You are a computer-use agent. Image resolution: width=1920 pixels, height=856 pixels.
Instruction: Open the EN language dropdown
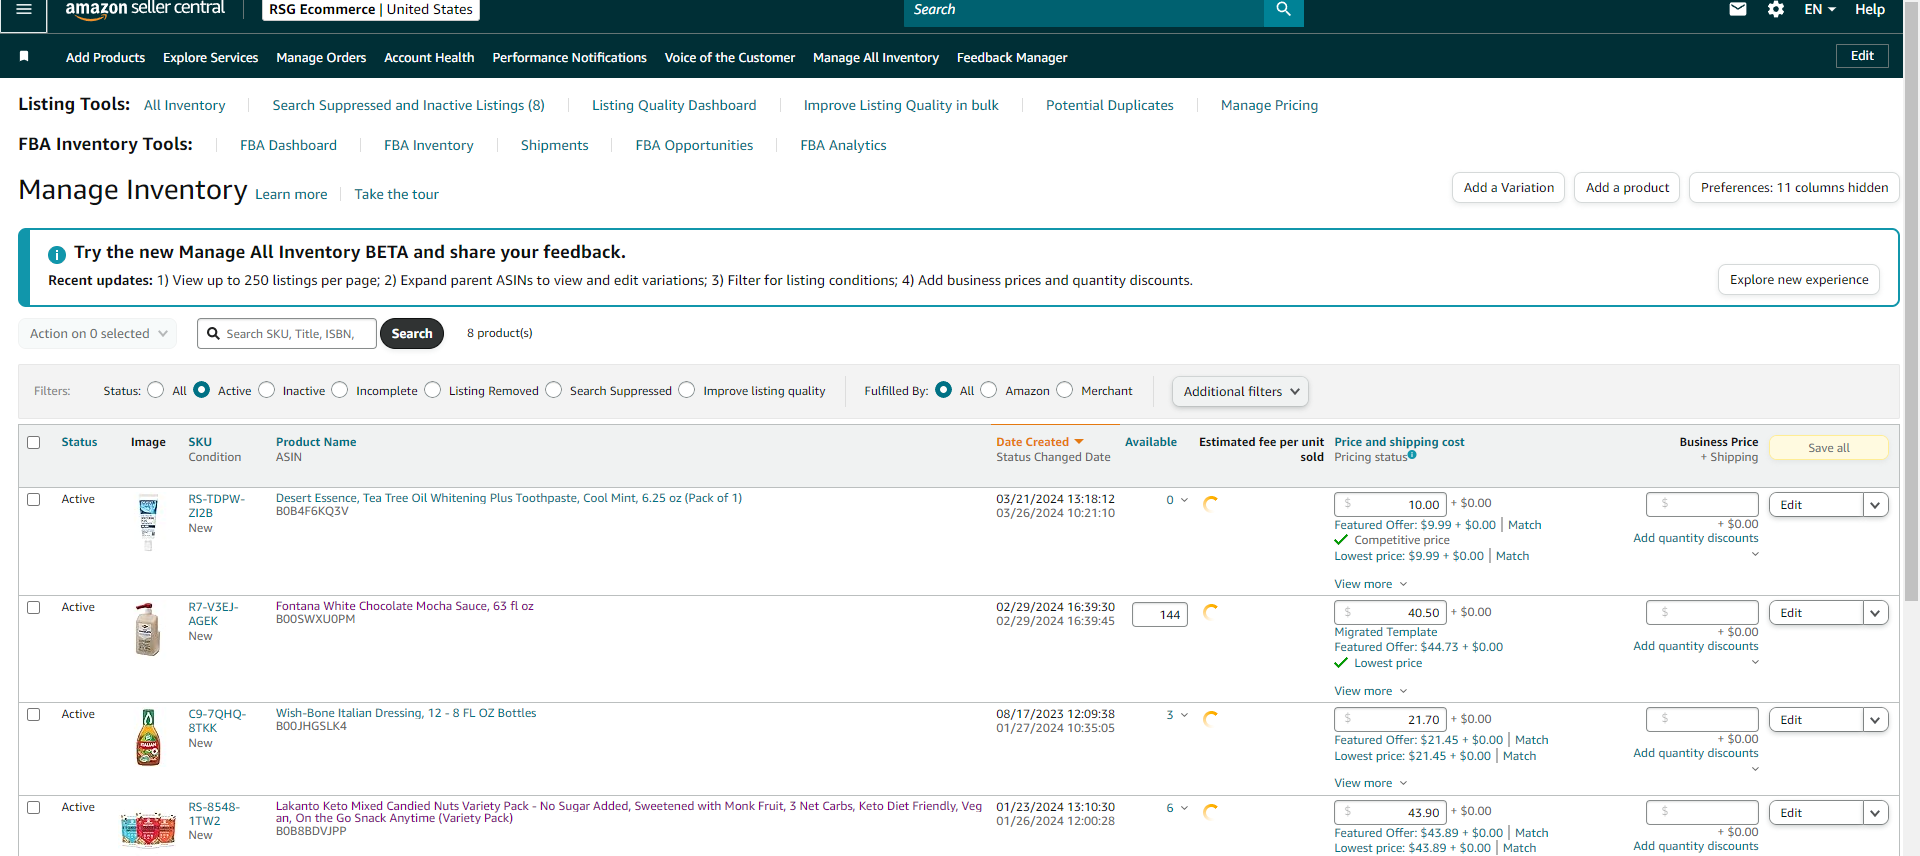click(x=1820, y=10)
